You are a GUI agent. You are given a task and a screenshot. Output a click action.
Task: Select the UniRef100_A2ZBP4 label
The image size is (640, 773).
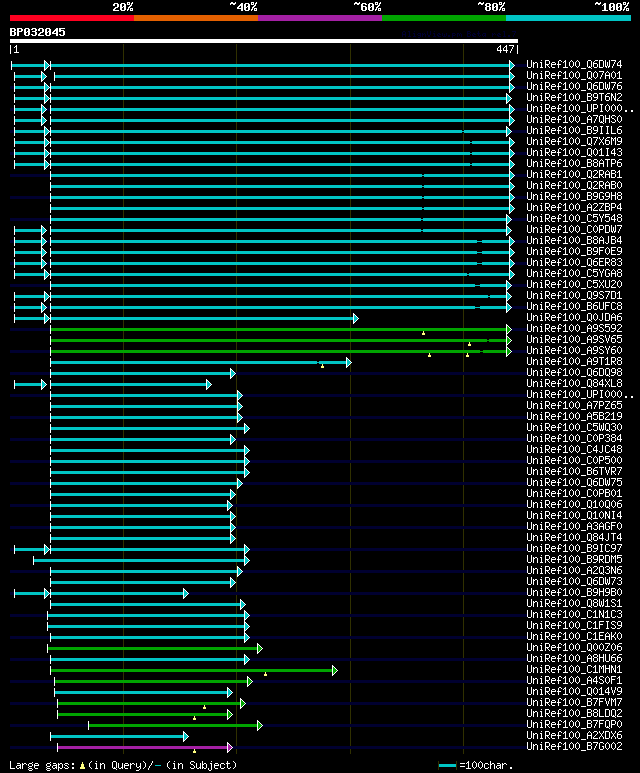574,208
